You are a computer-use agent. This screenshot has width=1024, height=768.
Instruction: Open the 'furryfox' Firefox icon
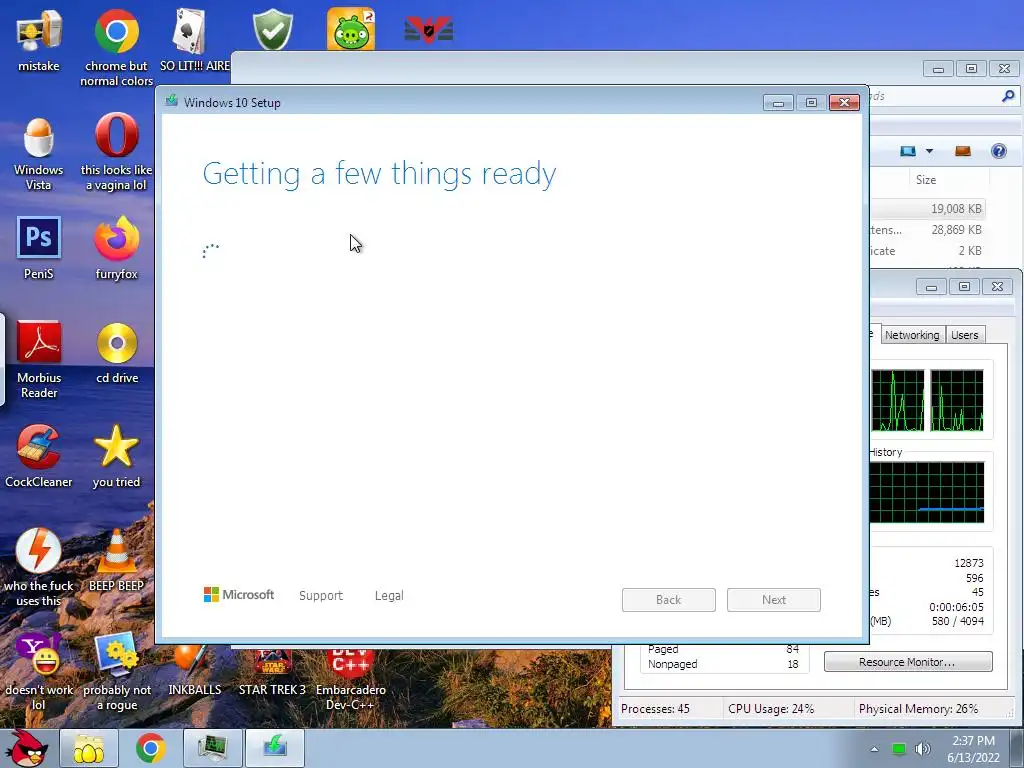coord(116,248)
